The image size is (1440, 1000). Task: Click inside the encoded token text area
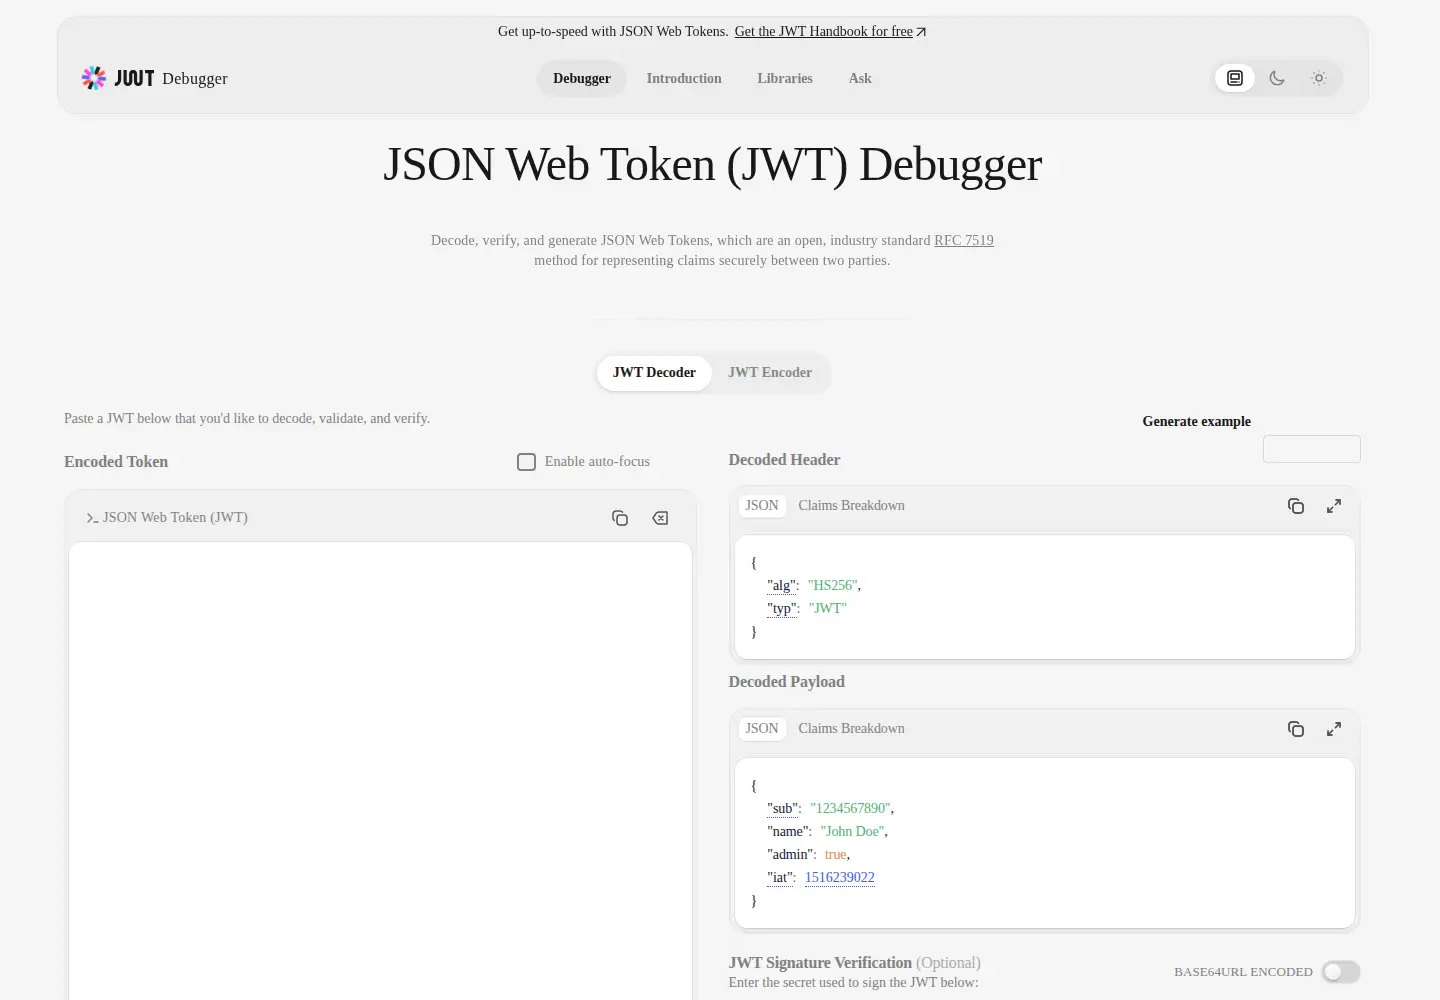(380, 770)
